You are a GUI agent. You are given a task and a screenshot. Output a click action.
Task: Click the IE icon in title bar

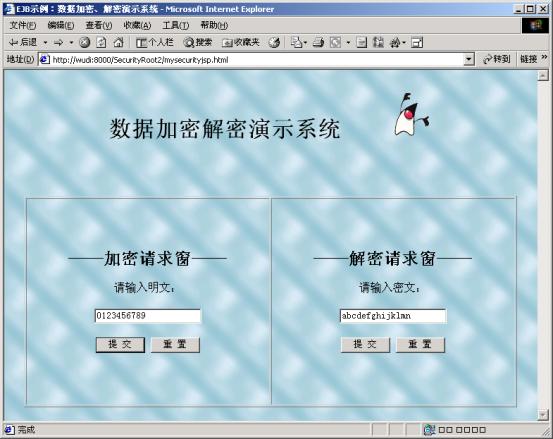point(10,9)
